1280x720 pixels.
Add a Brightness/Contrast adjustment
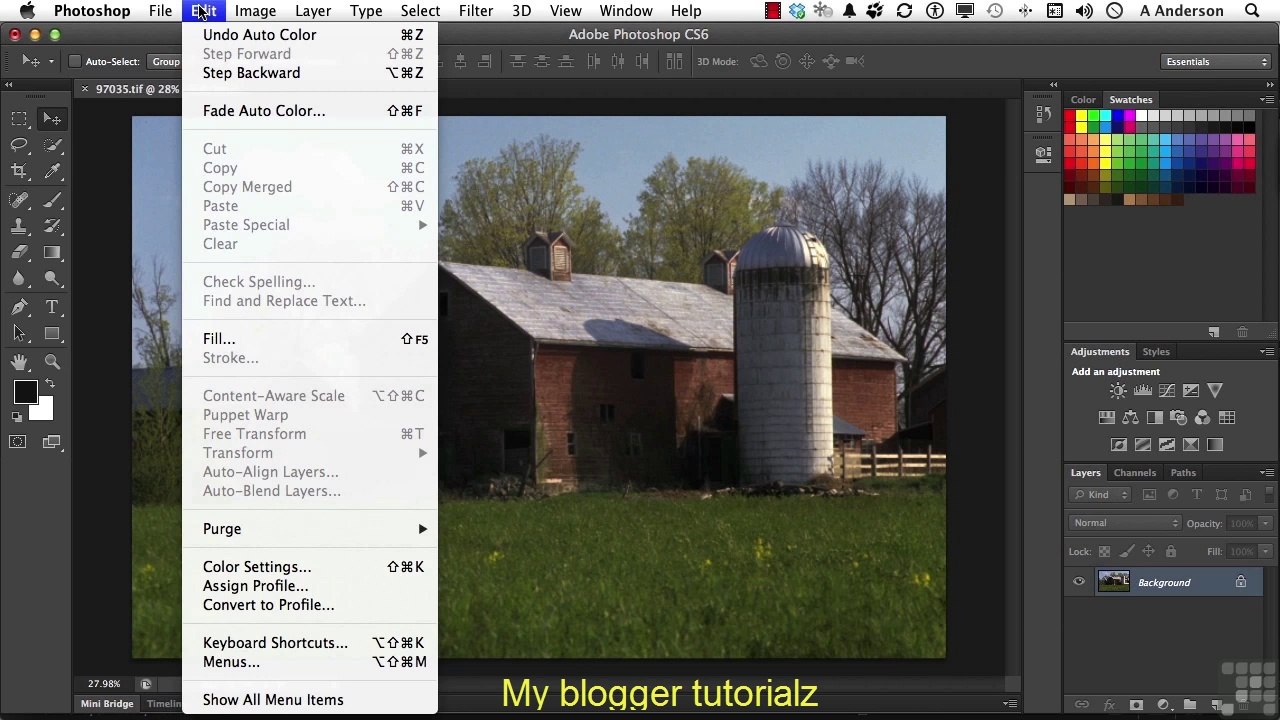[x=1118, y=391]
